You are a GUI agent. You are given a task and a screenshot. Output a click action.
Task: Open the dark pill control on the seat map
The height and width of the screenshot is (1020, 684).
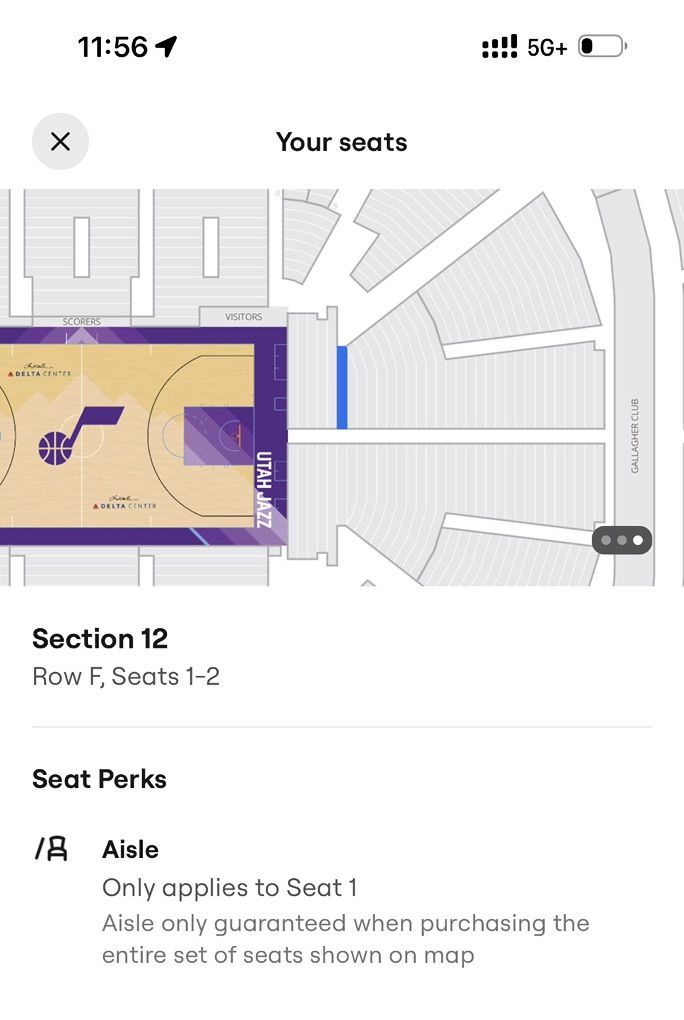coord(621,540)
